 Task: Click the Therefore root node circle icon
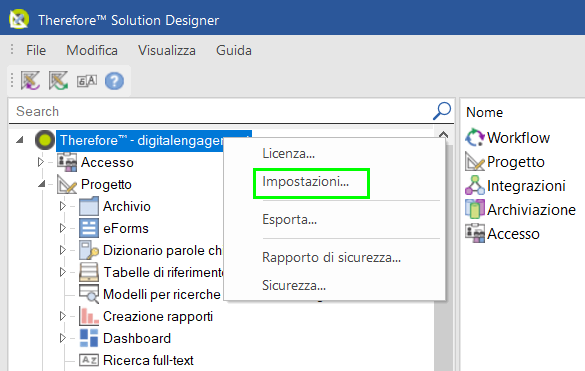click(x=45, y=140)
